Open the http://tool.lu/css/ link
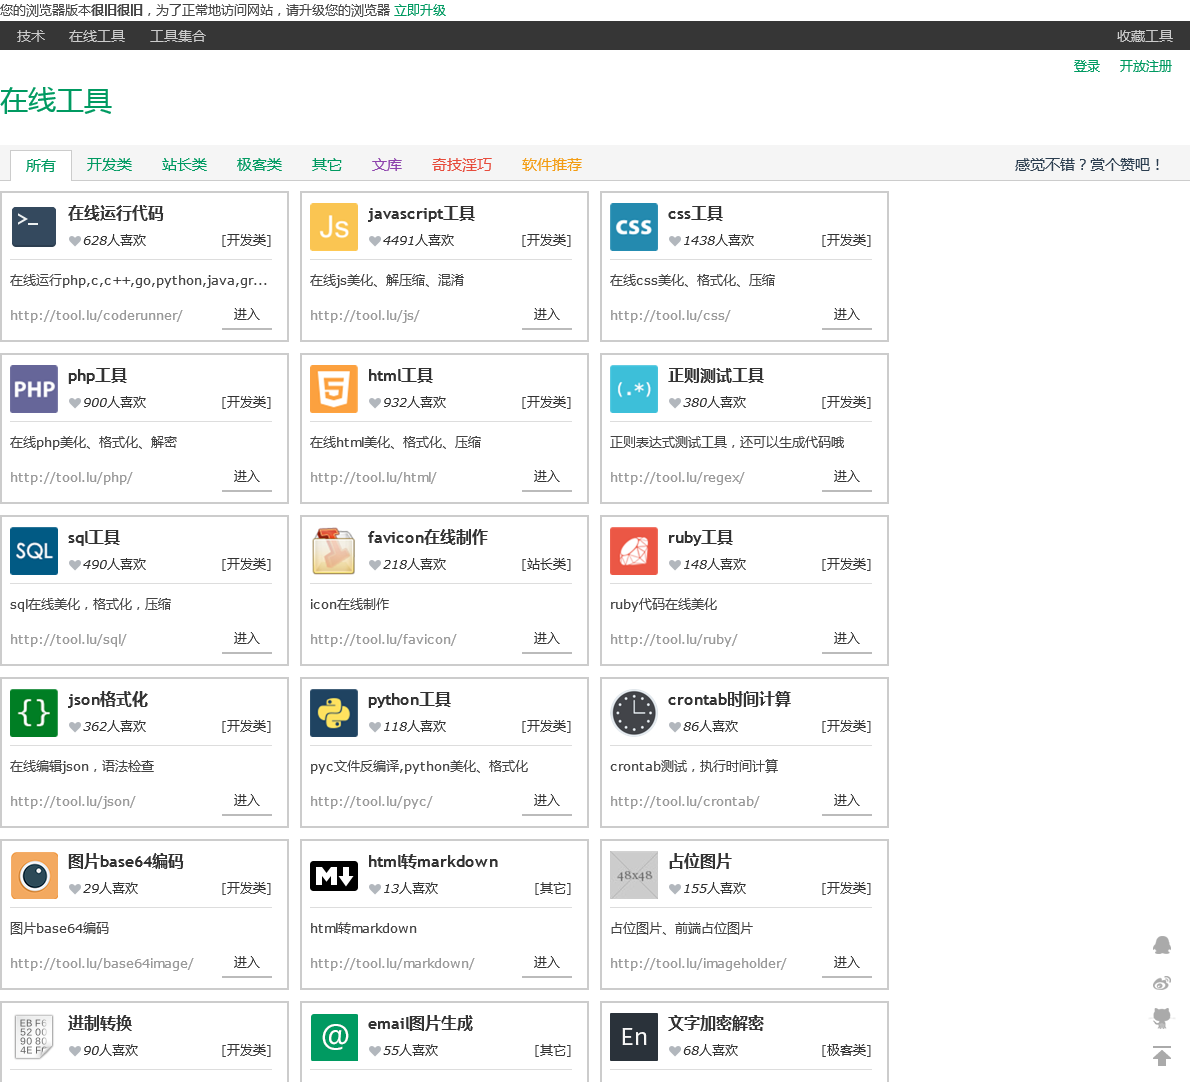 click(670, 316)
